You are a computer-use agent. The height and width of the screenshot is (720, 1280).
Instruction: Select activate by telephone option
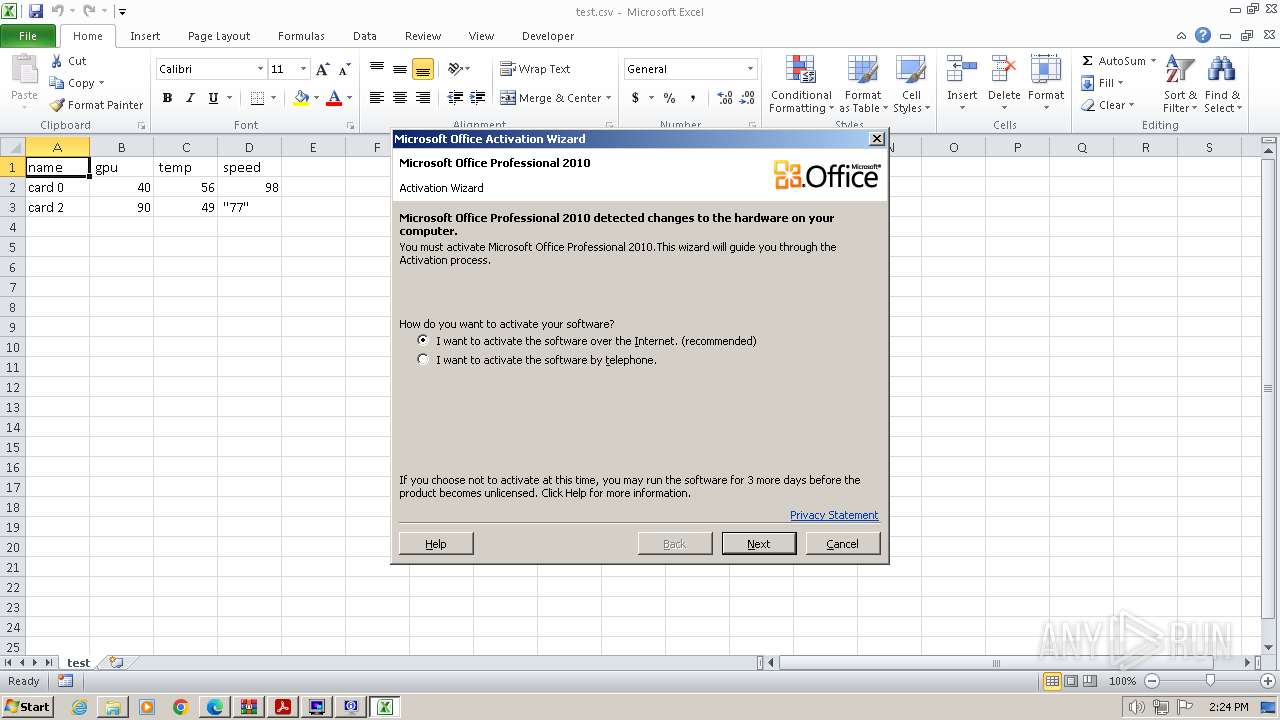tap(424, 360)
